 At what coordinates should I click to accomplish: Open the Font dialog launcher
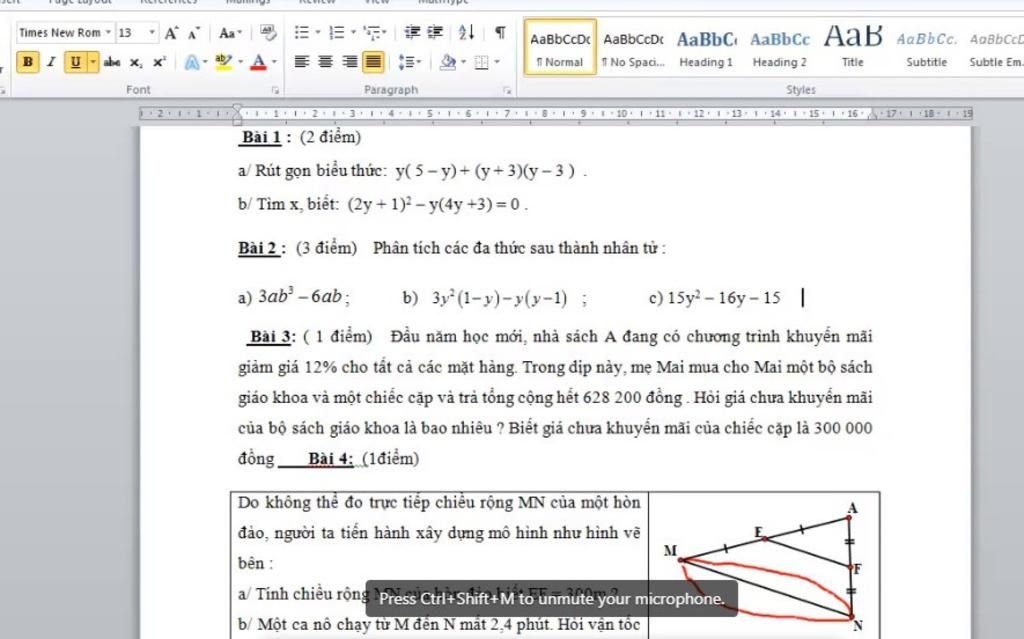275,90
